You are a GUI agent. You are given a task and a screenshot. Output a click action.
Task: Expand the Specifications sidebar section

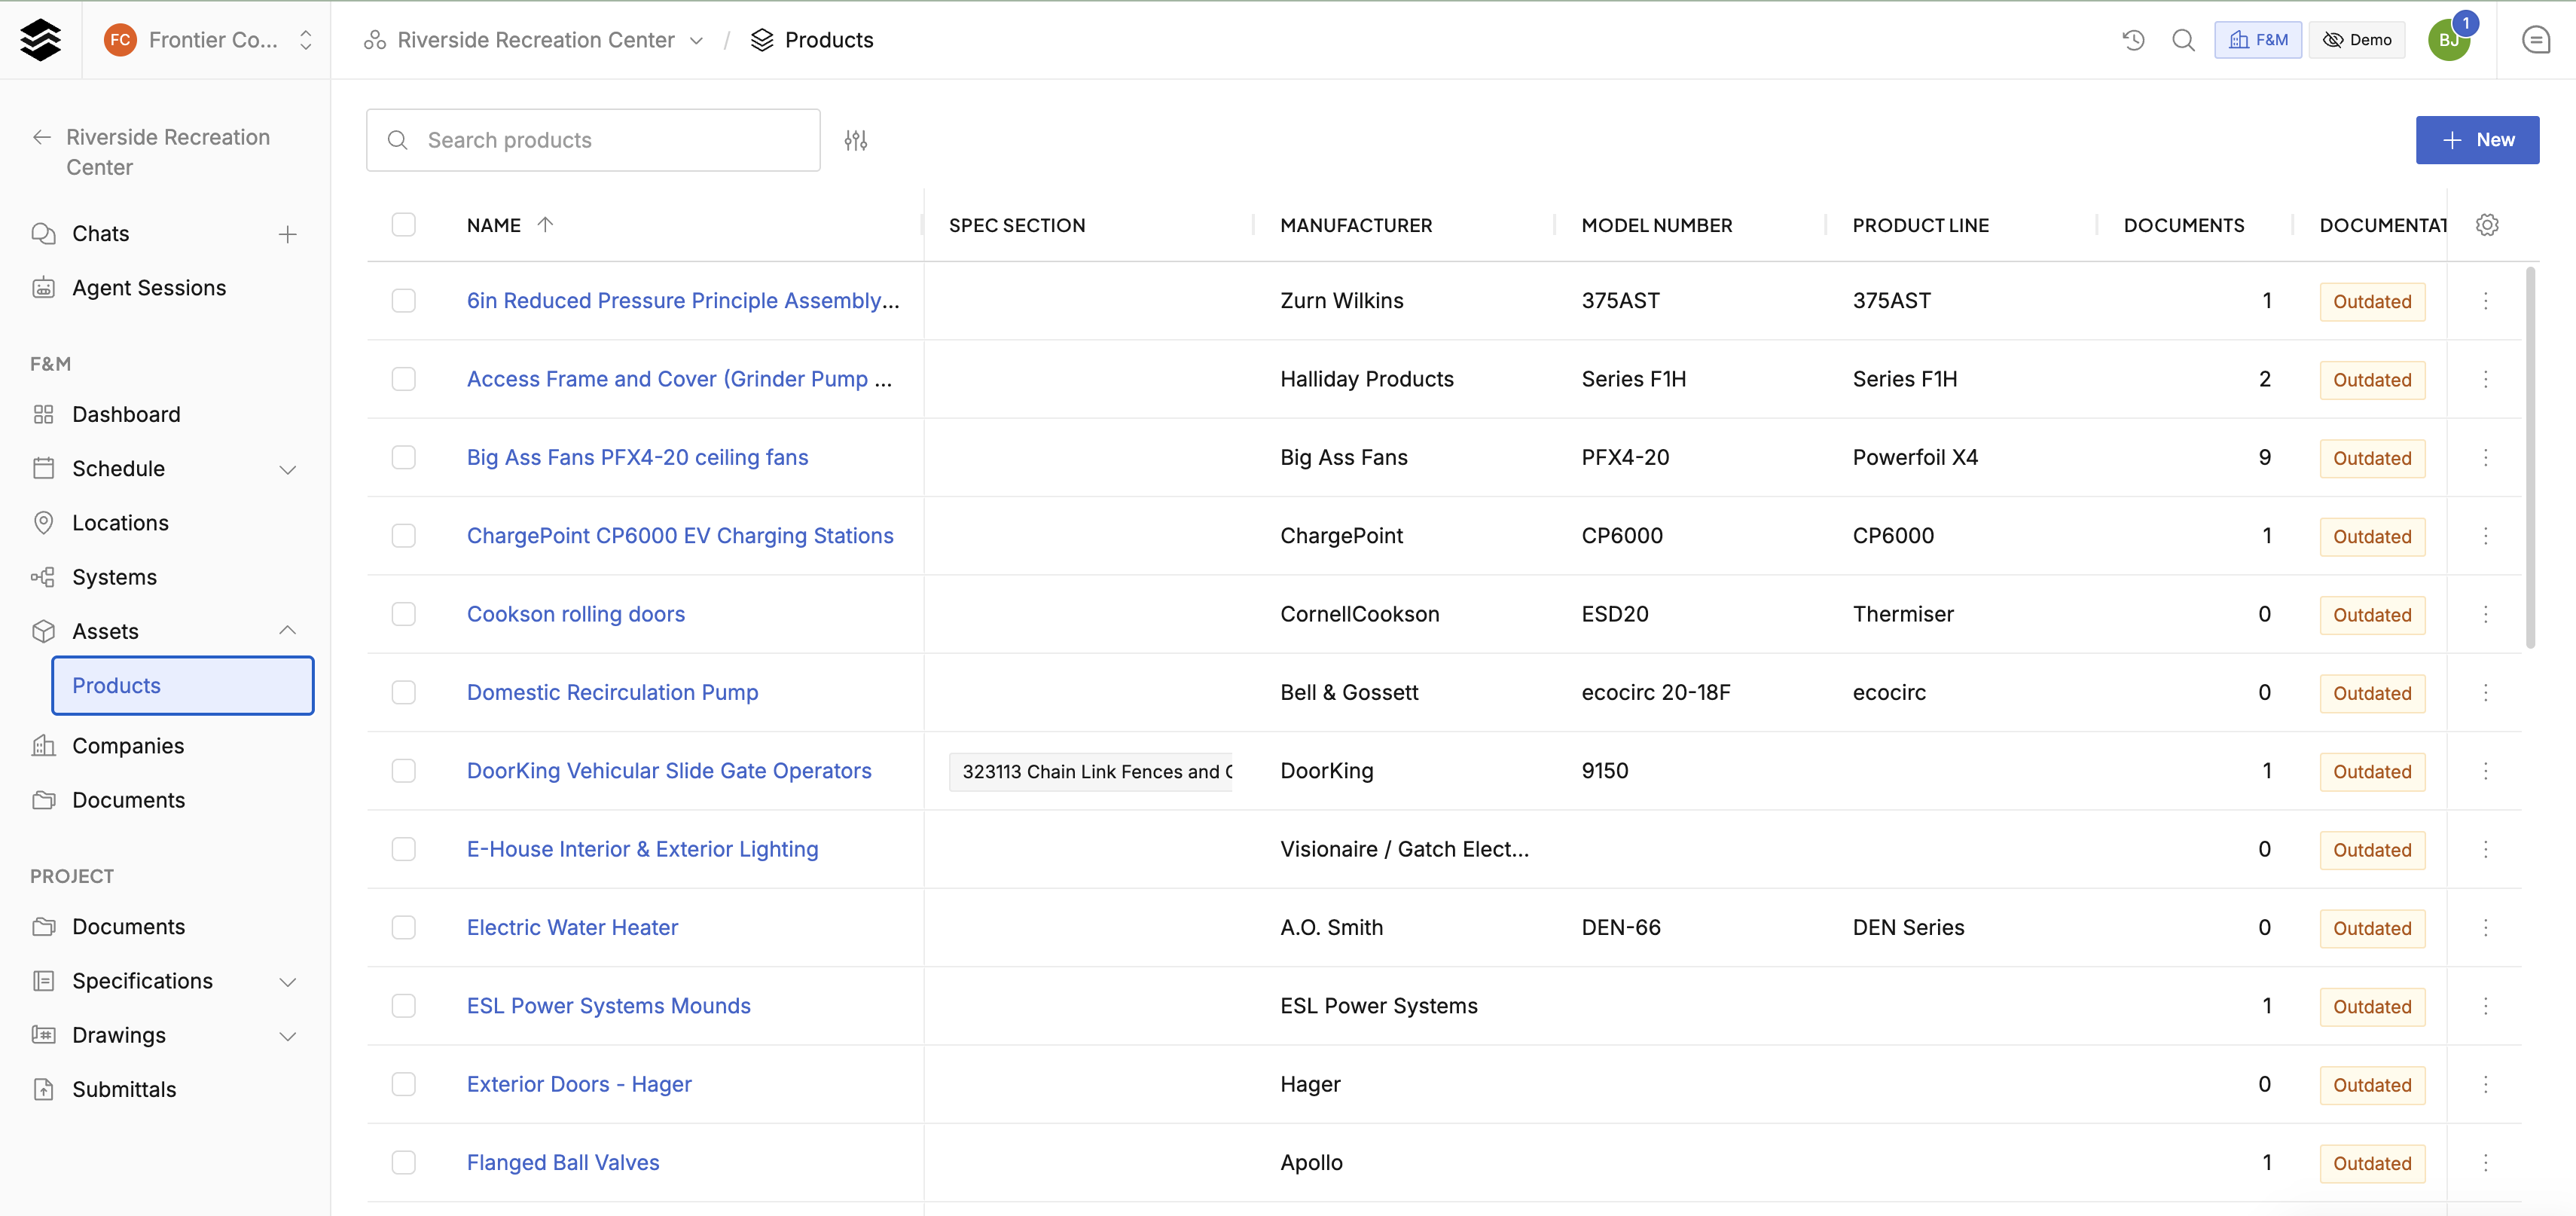pyautogui.click(x=287, y=982)
